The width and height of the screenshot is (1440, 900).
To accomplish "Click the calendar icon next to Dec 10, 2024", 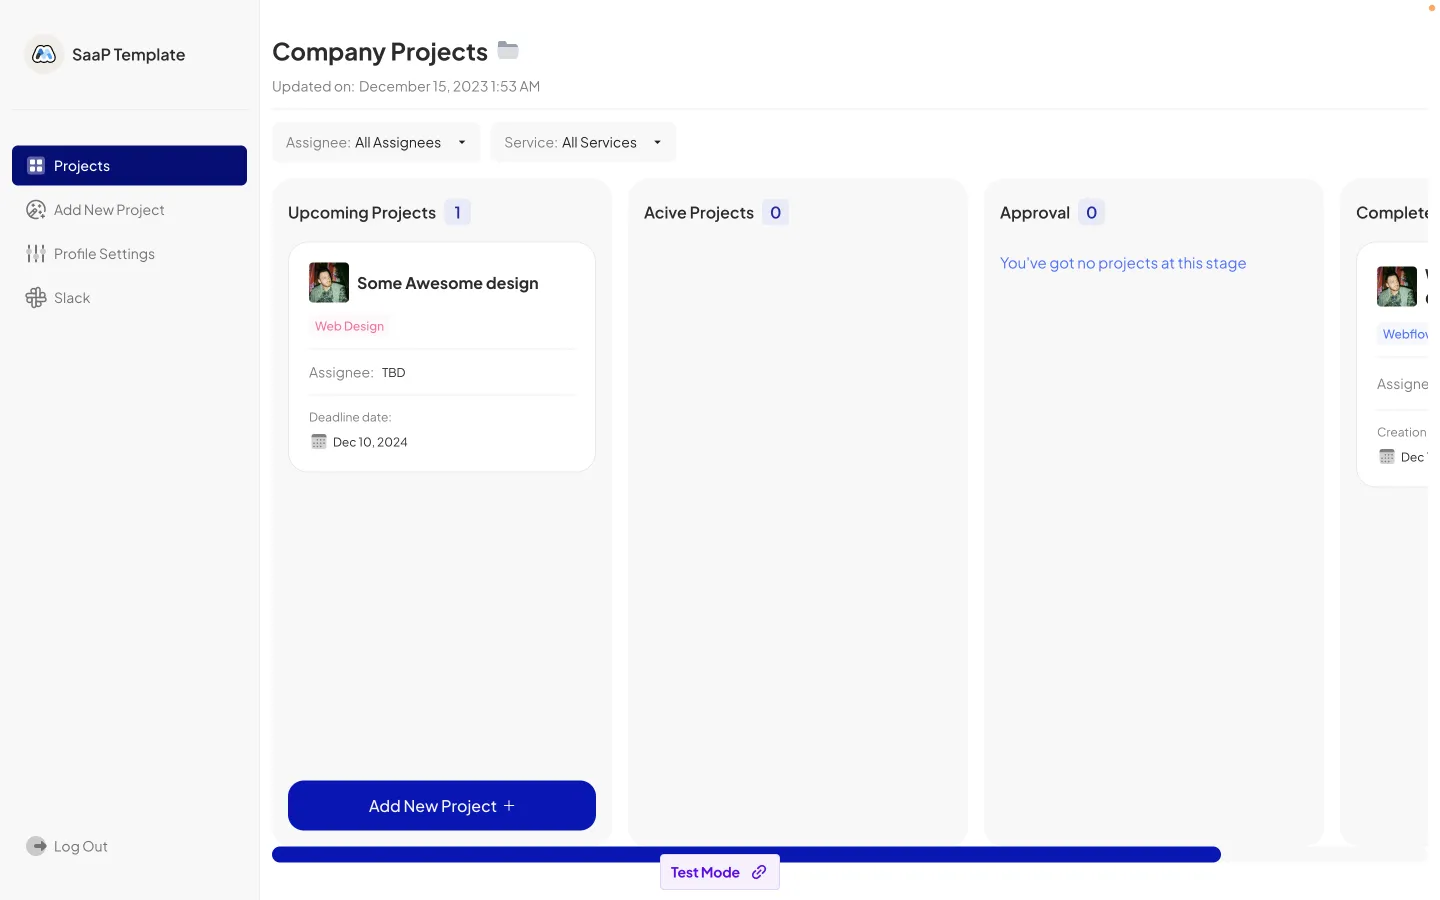I will coord(318,441).
